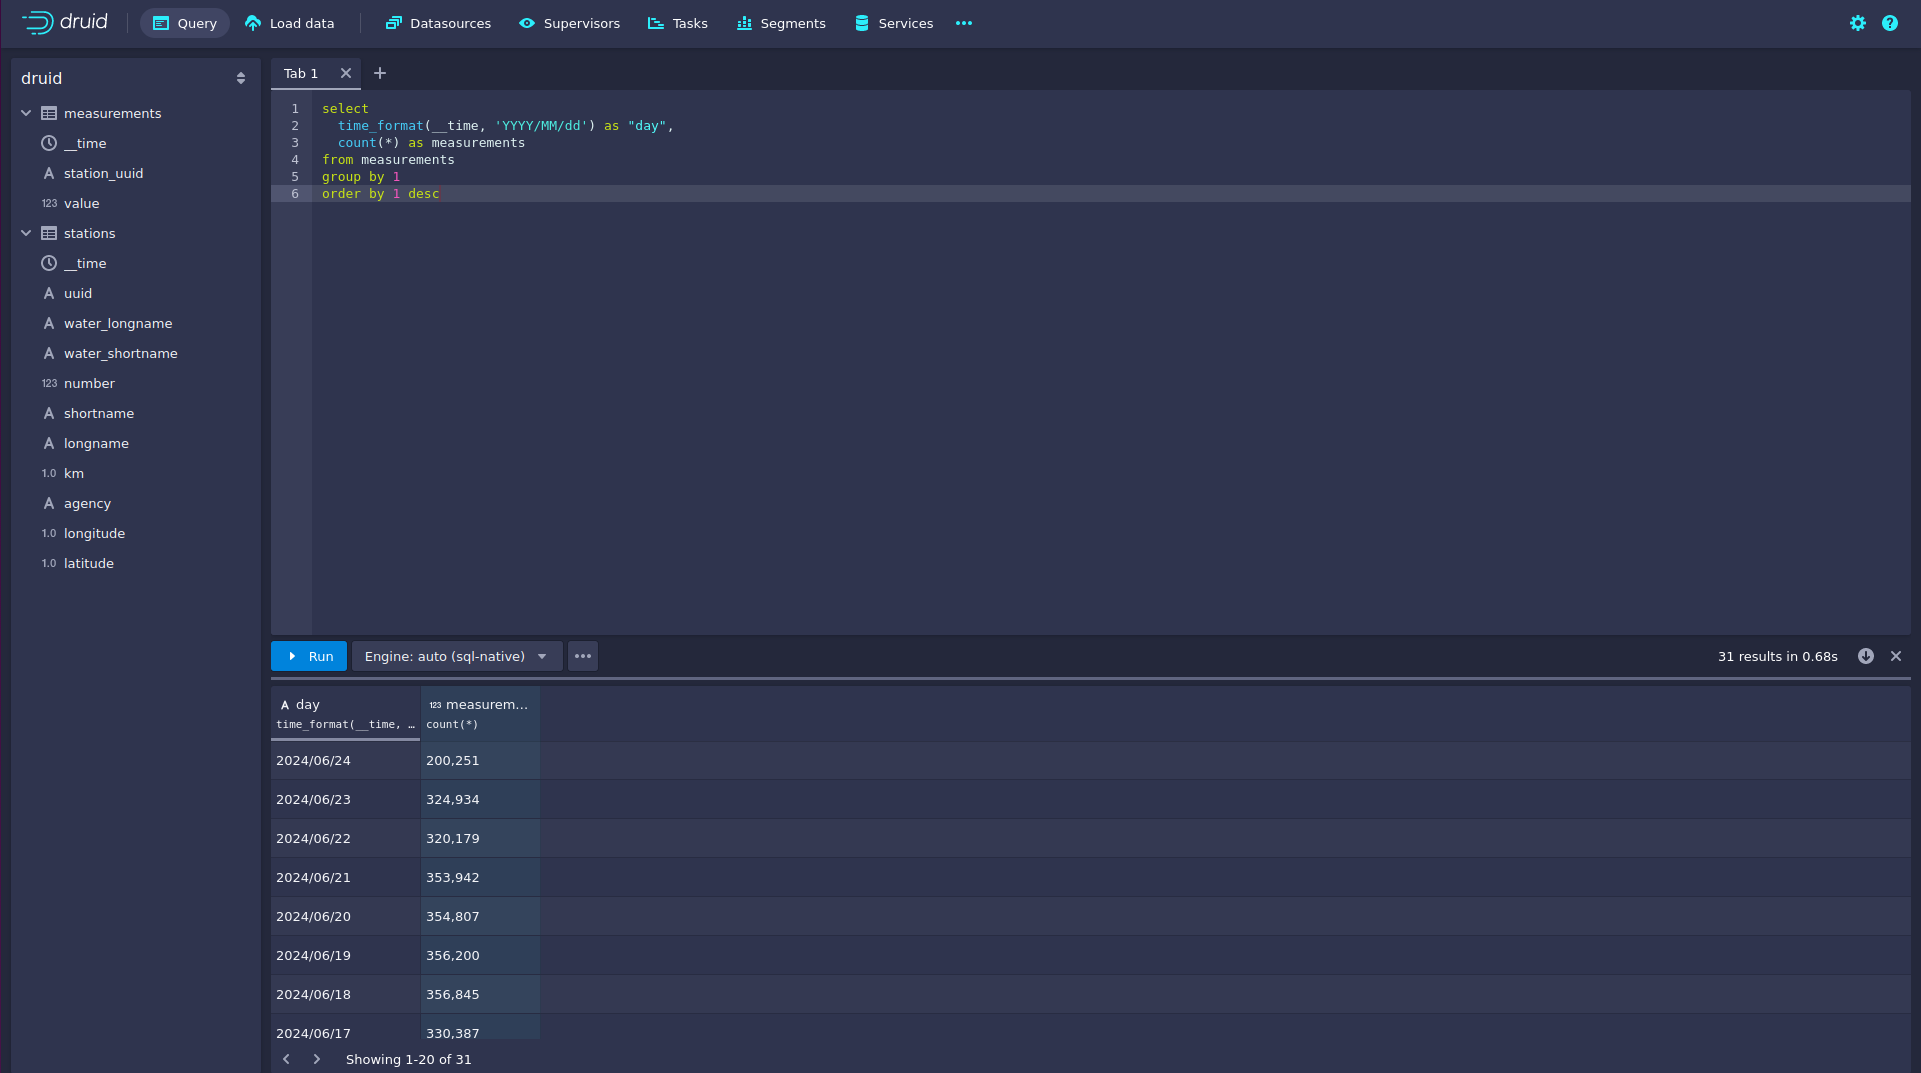
Task: Click the Druid logo
Action: click(65, 22)
